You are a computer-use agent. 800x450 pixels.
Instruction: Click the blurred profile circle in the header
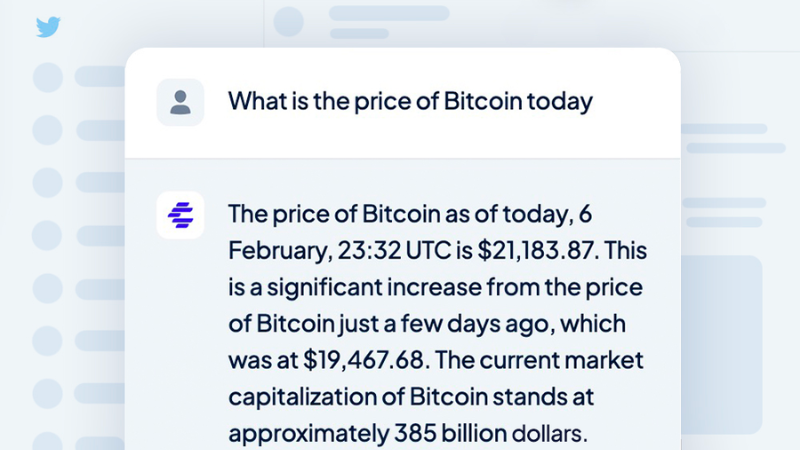point(288,22)
